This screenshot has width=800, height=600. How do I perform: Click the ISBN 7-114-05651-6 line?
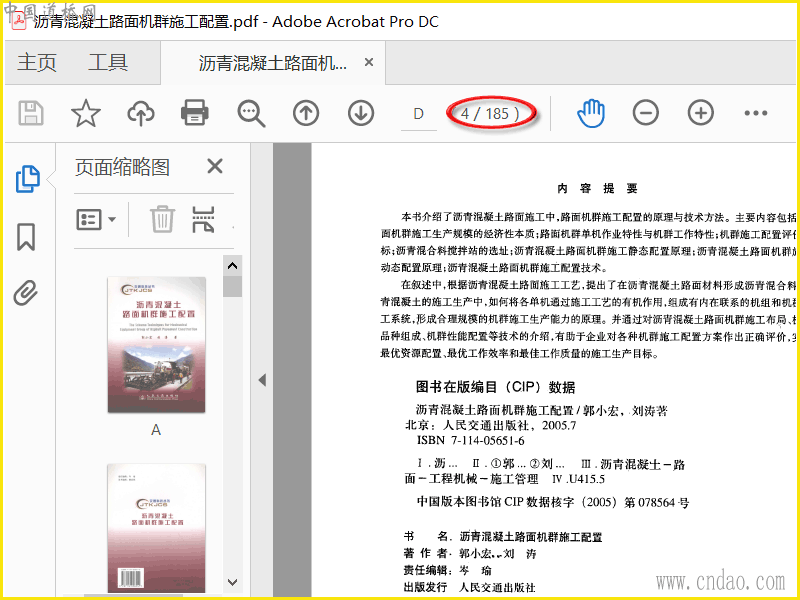[x=470, y=440]
